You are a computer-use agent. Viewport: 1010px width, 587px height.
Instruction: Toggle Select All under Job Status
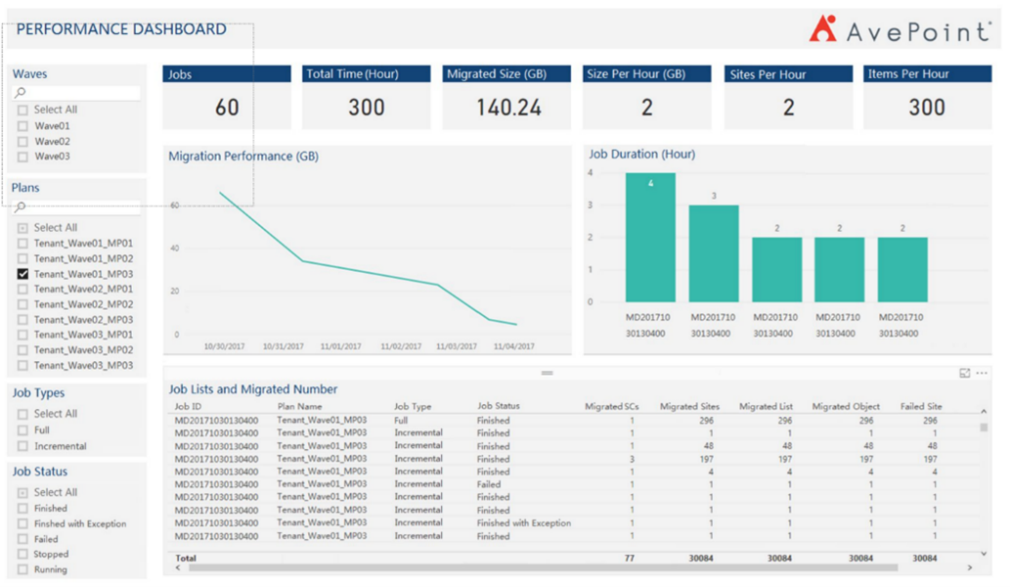coord(23,493)
